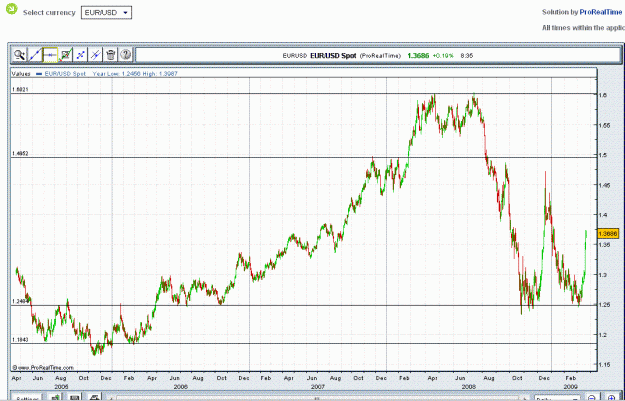Open help with the question mark icon
625x401 pixels.
126,55
